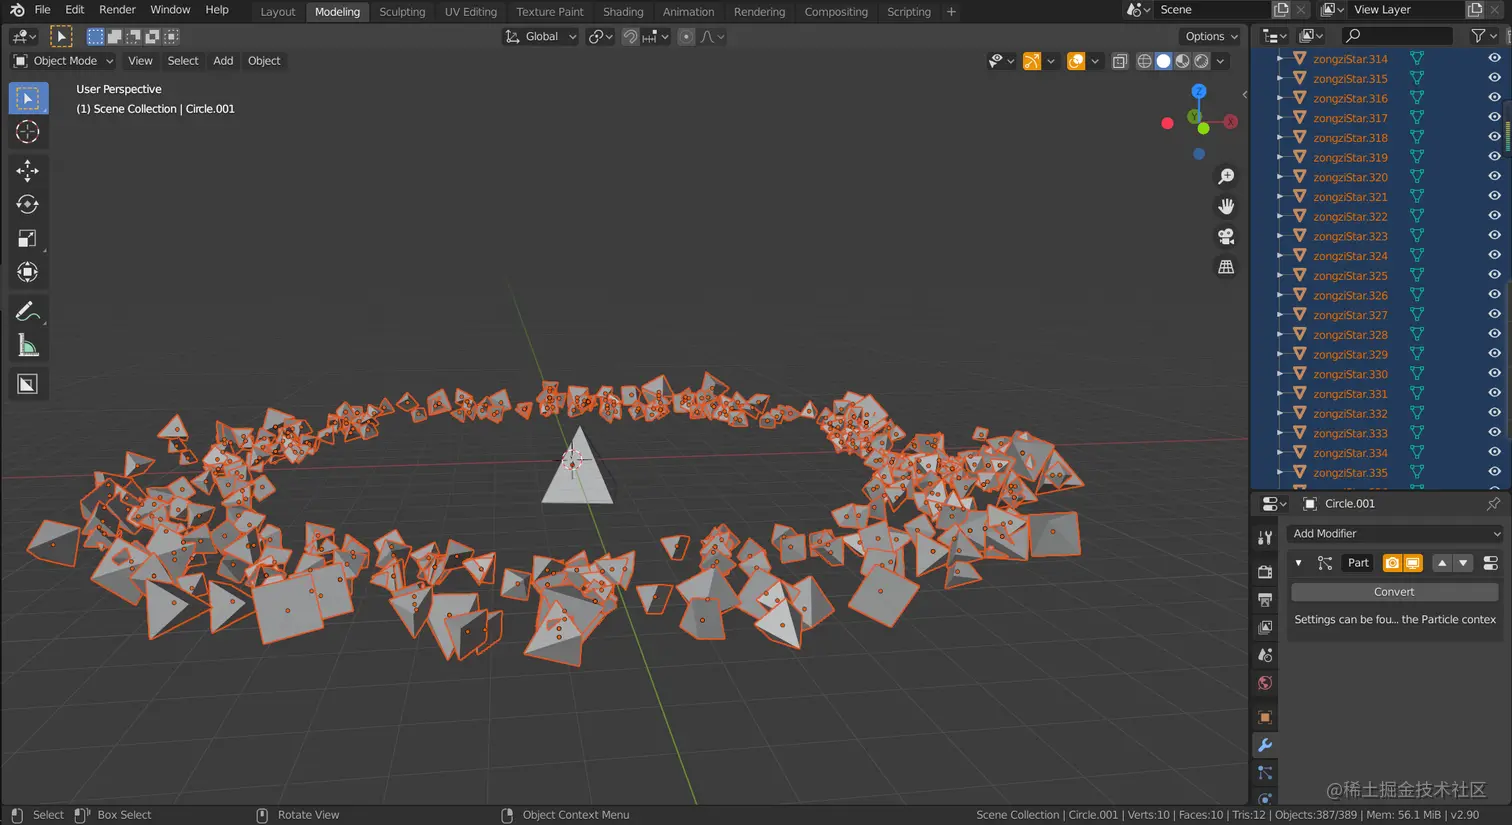Viewport: 1512px width, 825px height.
Task: Pin the Circle.001 properties context
Action: [1493, 504]
